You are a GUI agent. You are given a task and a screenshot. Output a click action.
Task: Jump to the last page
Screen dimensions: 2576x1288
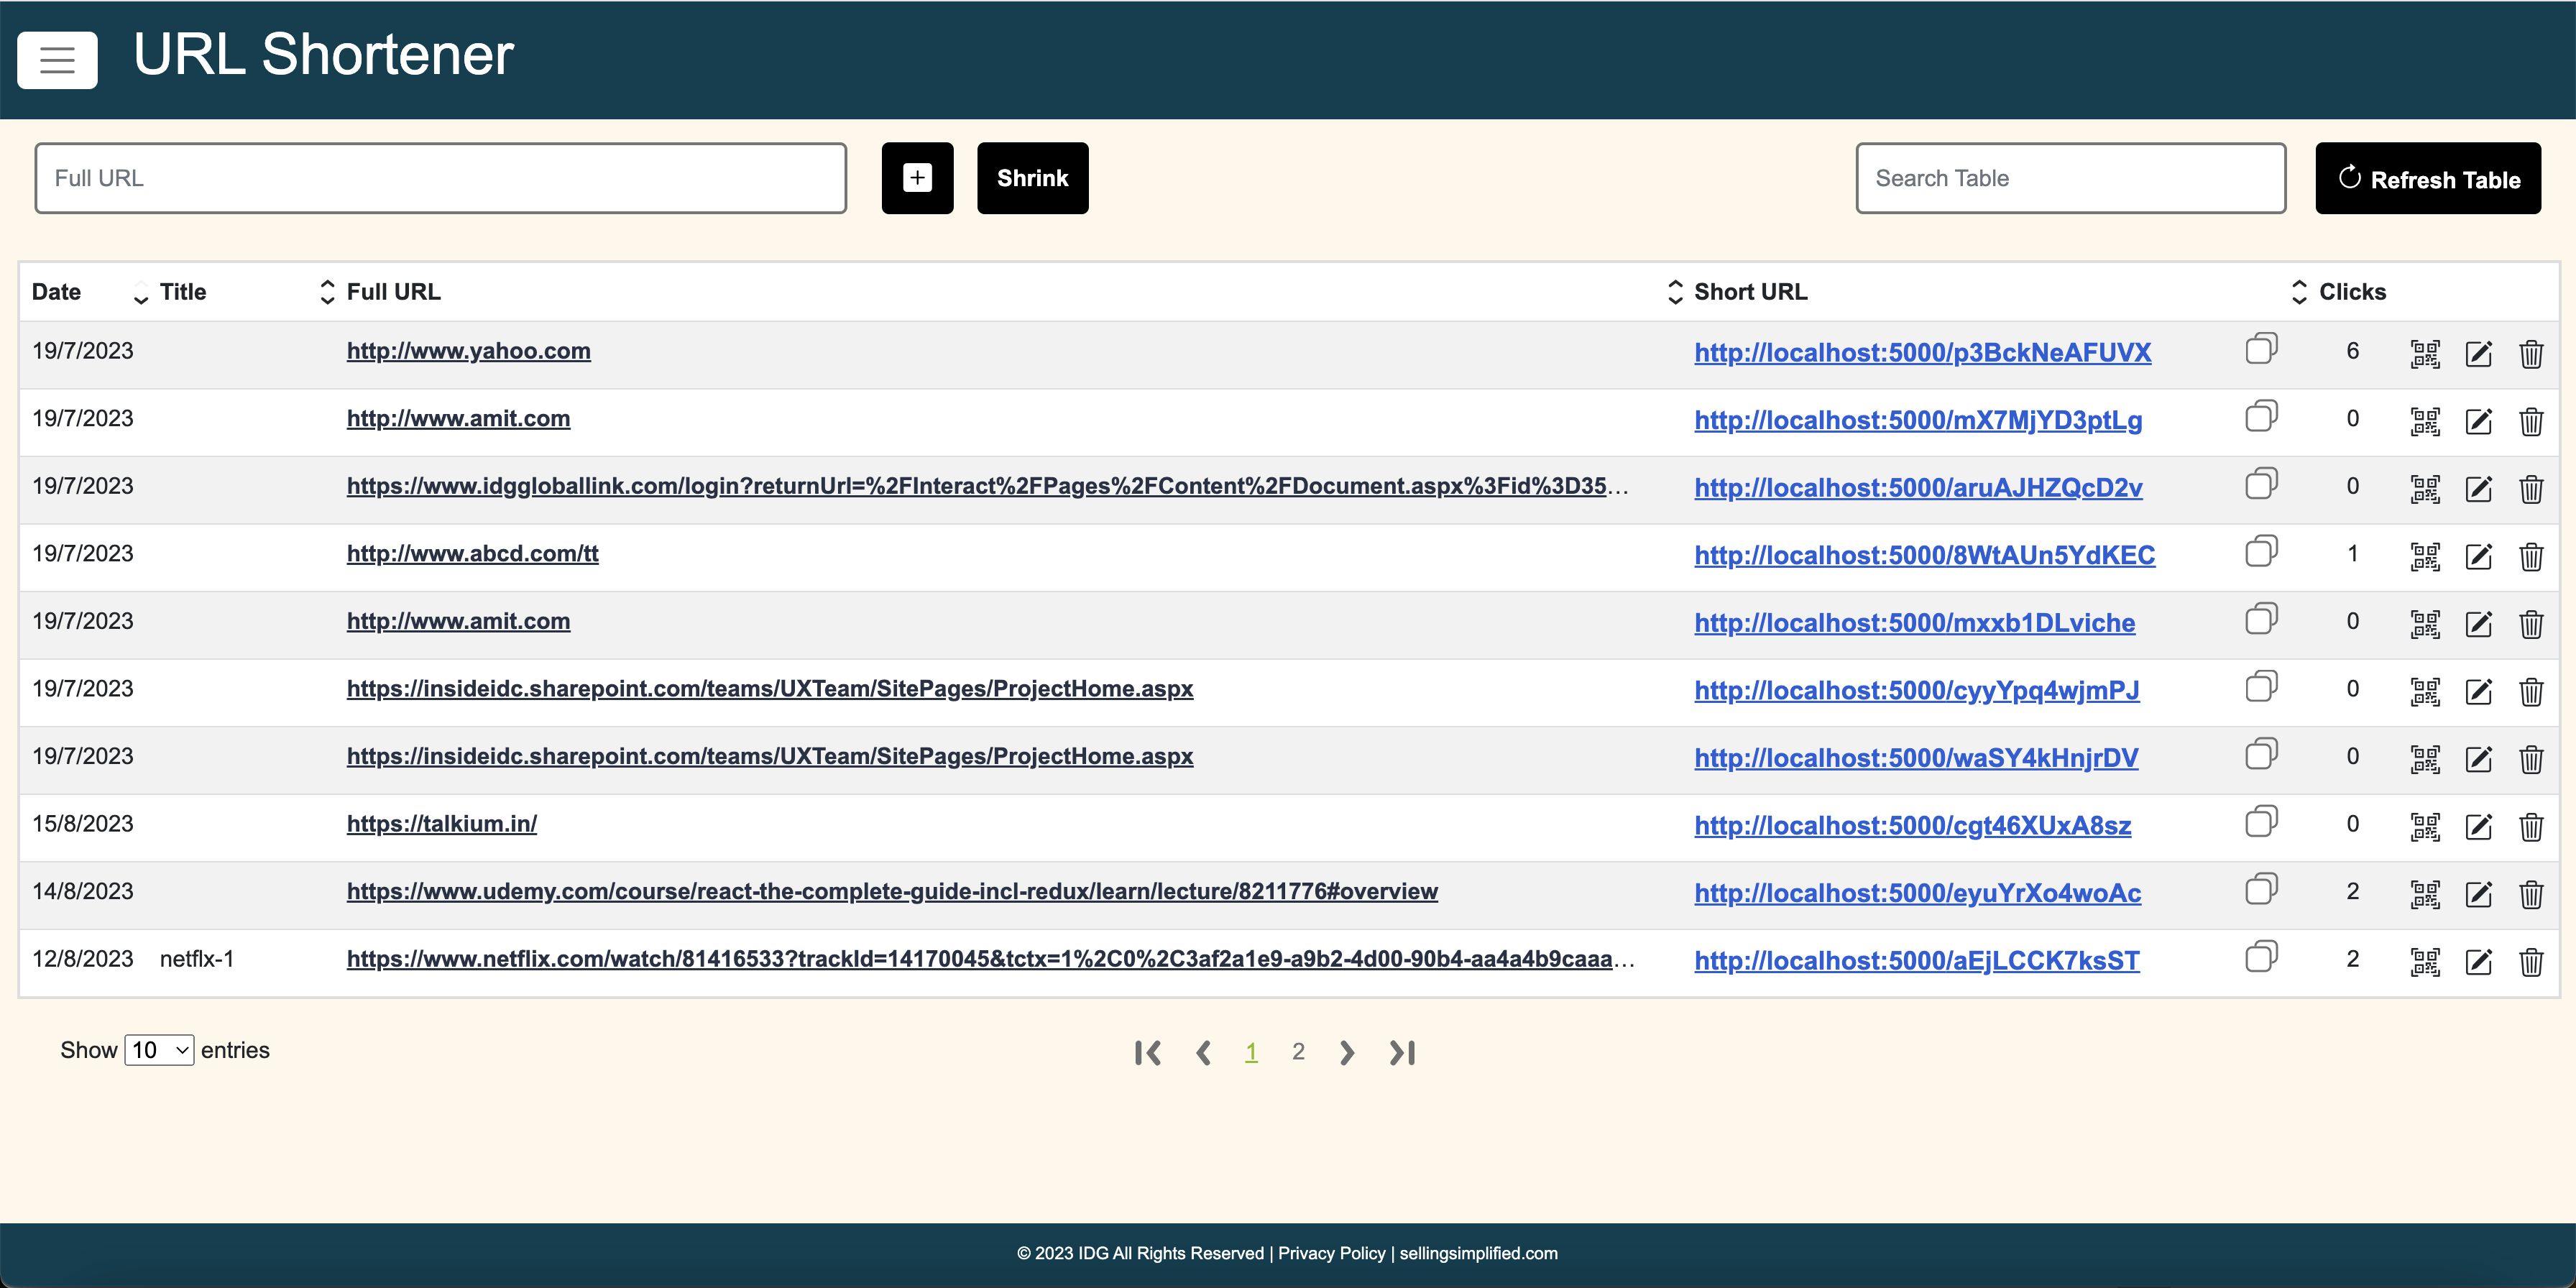click(x=1402, y=1052)
